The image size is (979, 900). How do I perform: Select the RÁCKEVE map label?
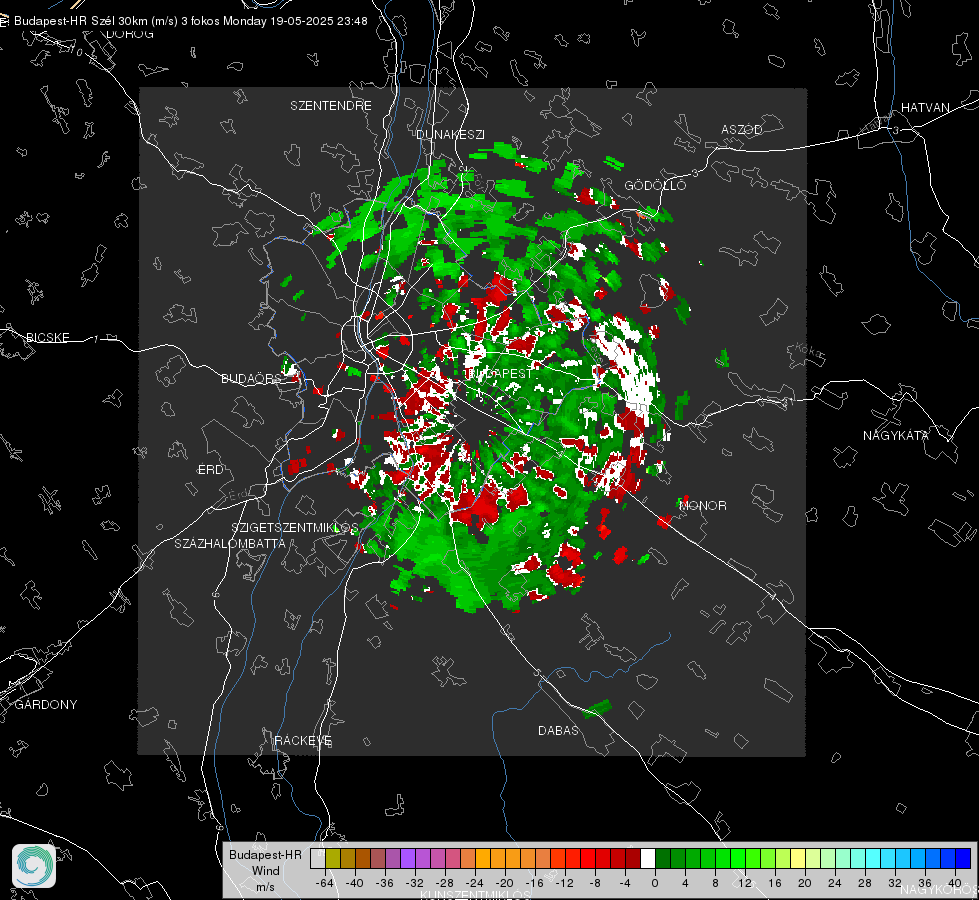point(303,741)
